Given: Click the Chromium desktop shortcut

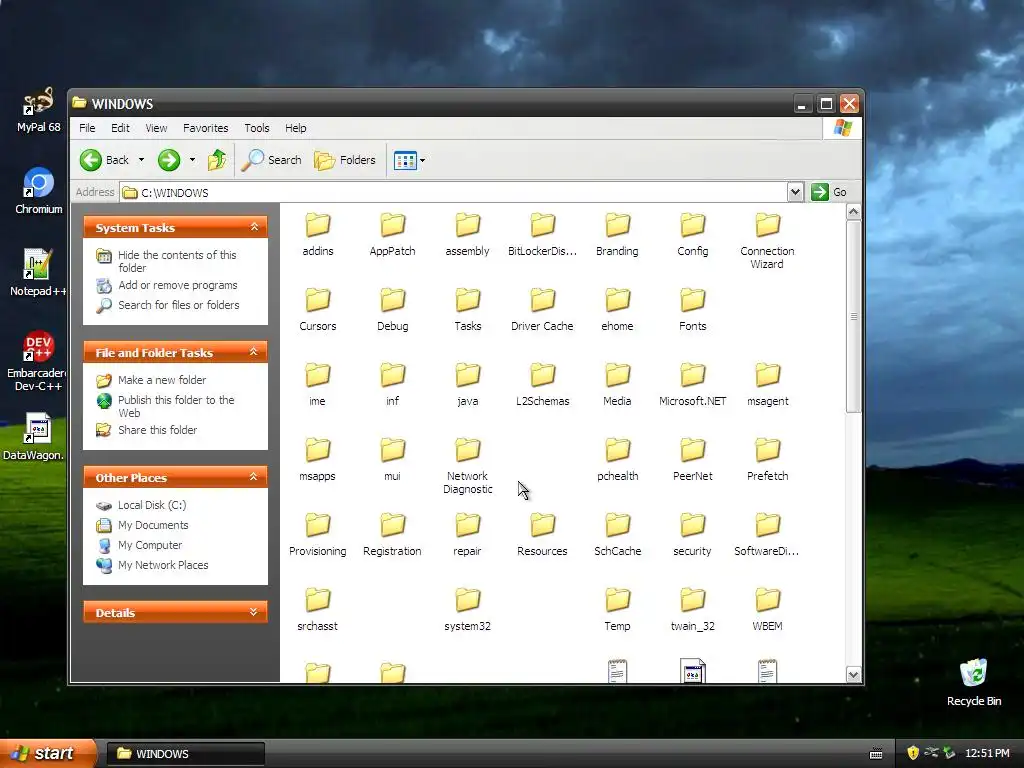Looking at the screenshot, I should coord(39,191).
